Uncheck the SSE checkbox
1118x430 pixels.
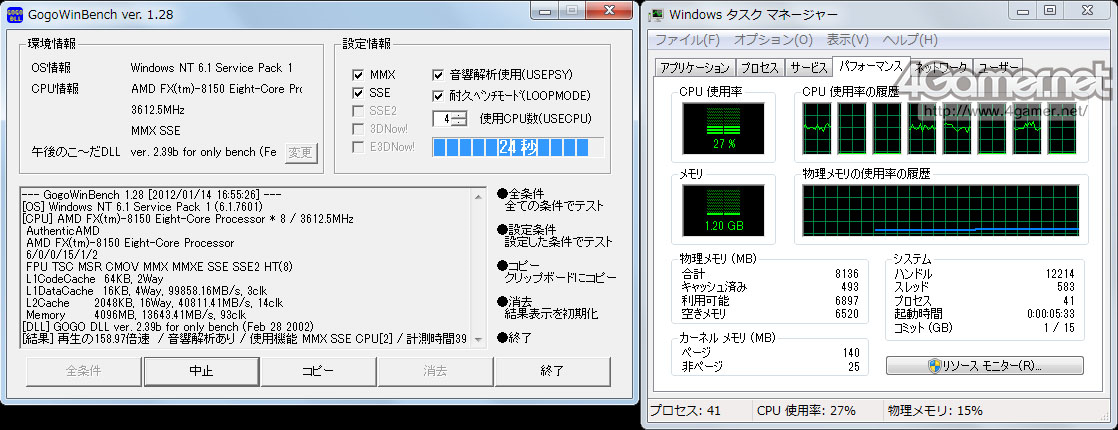[359, 93]
